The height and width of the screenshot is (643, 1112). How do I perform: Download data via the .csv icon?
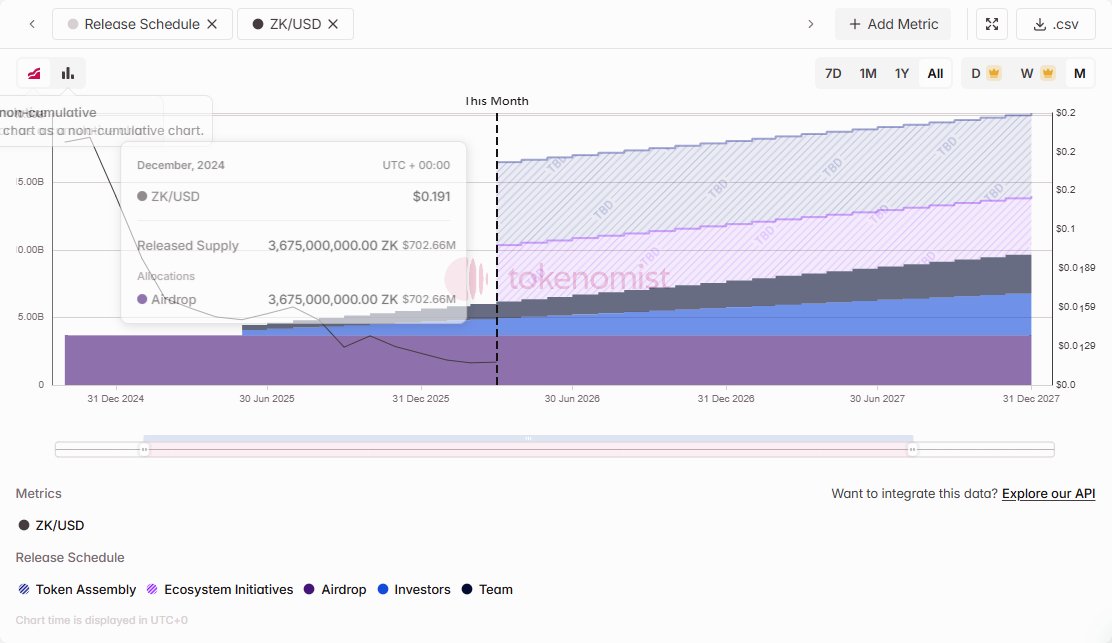coord(1055,24)
